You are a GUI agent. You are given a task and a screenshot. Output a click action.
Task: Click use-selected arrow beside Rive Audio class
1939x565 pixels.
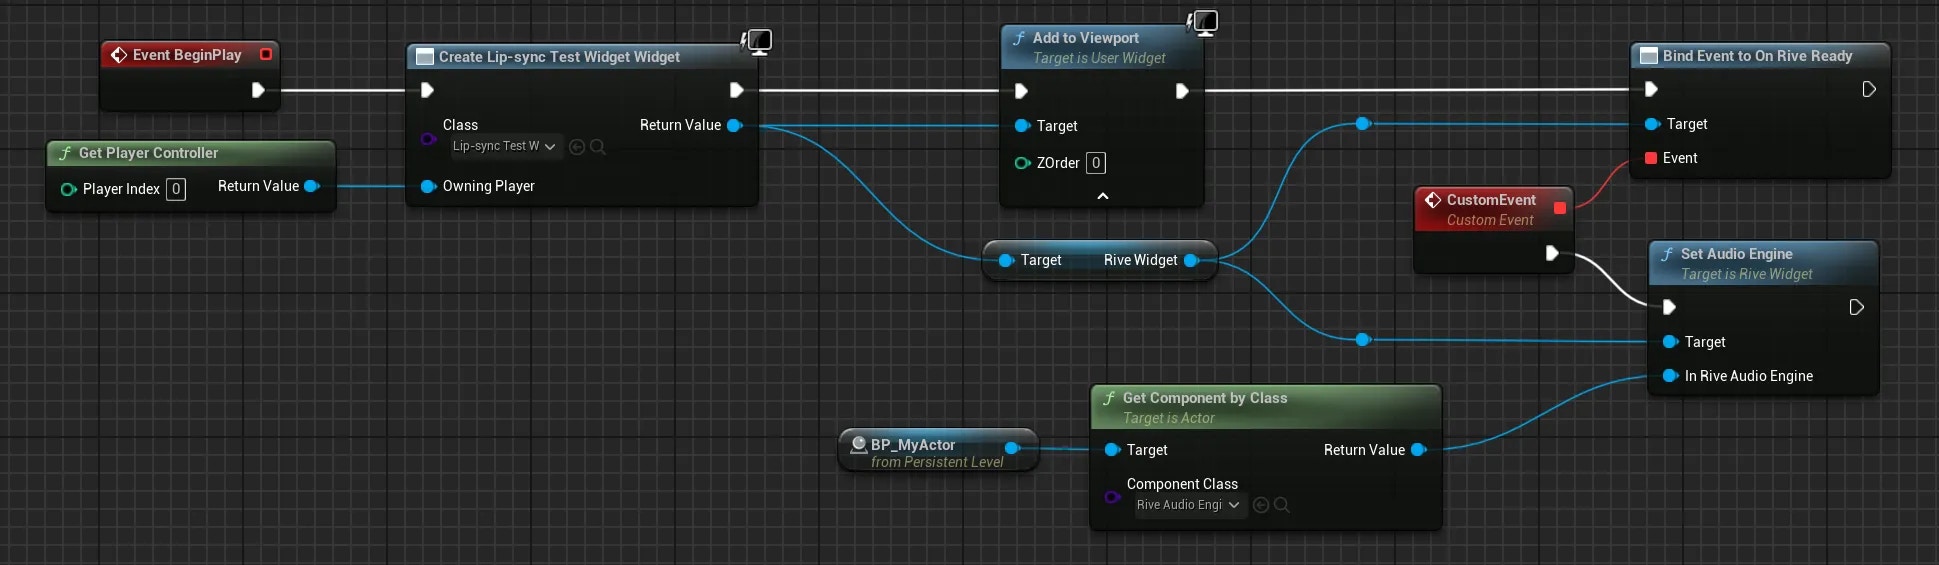tap(1261, 506)
